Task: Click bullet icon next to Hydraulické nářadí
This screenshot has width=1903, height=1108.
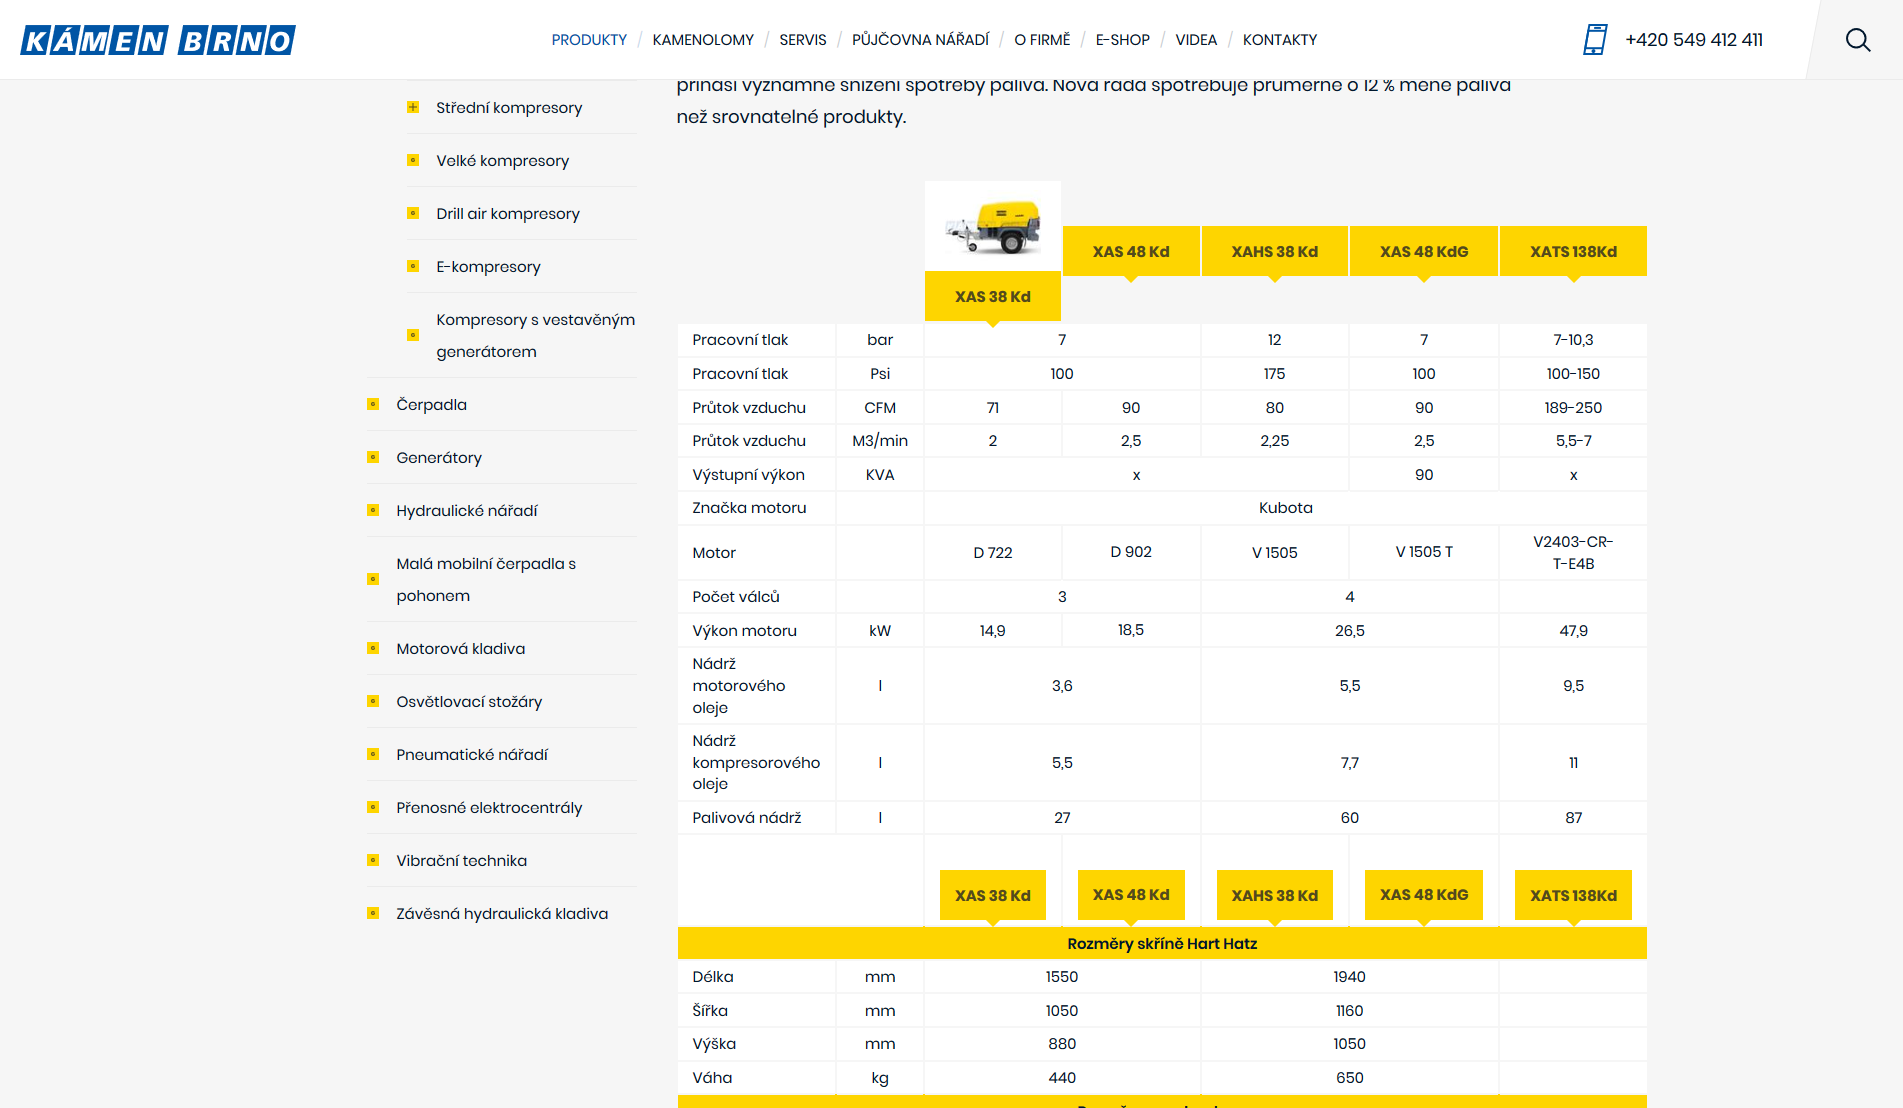Action: (373, 510)
